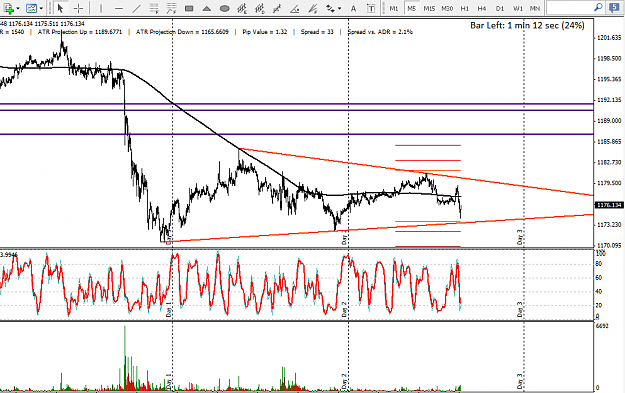The image size is (625, 393).
Task: Switch chart to D1 timeframe
Action: (x=500, y=8)
